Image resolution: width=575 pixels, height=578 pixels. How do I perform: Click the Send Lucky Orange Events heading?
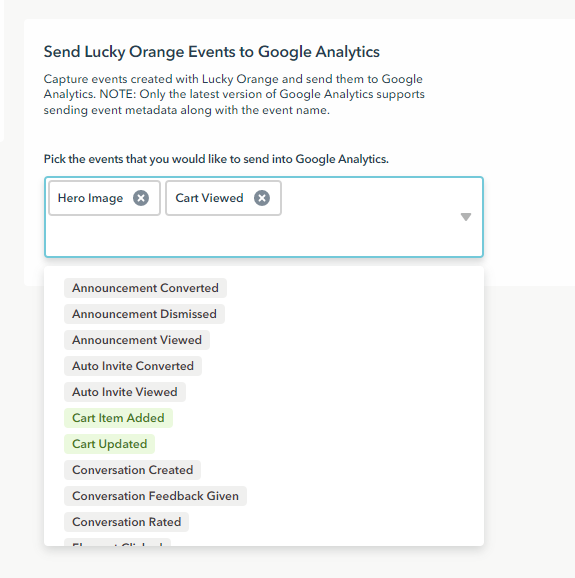212,52
